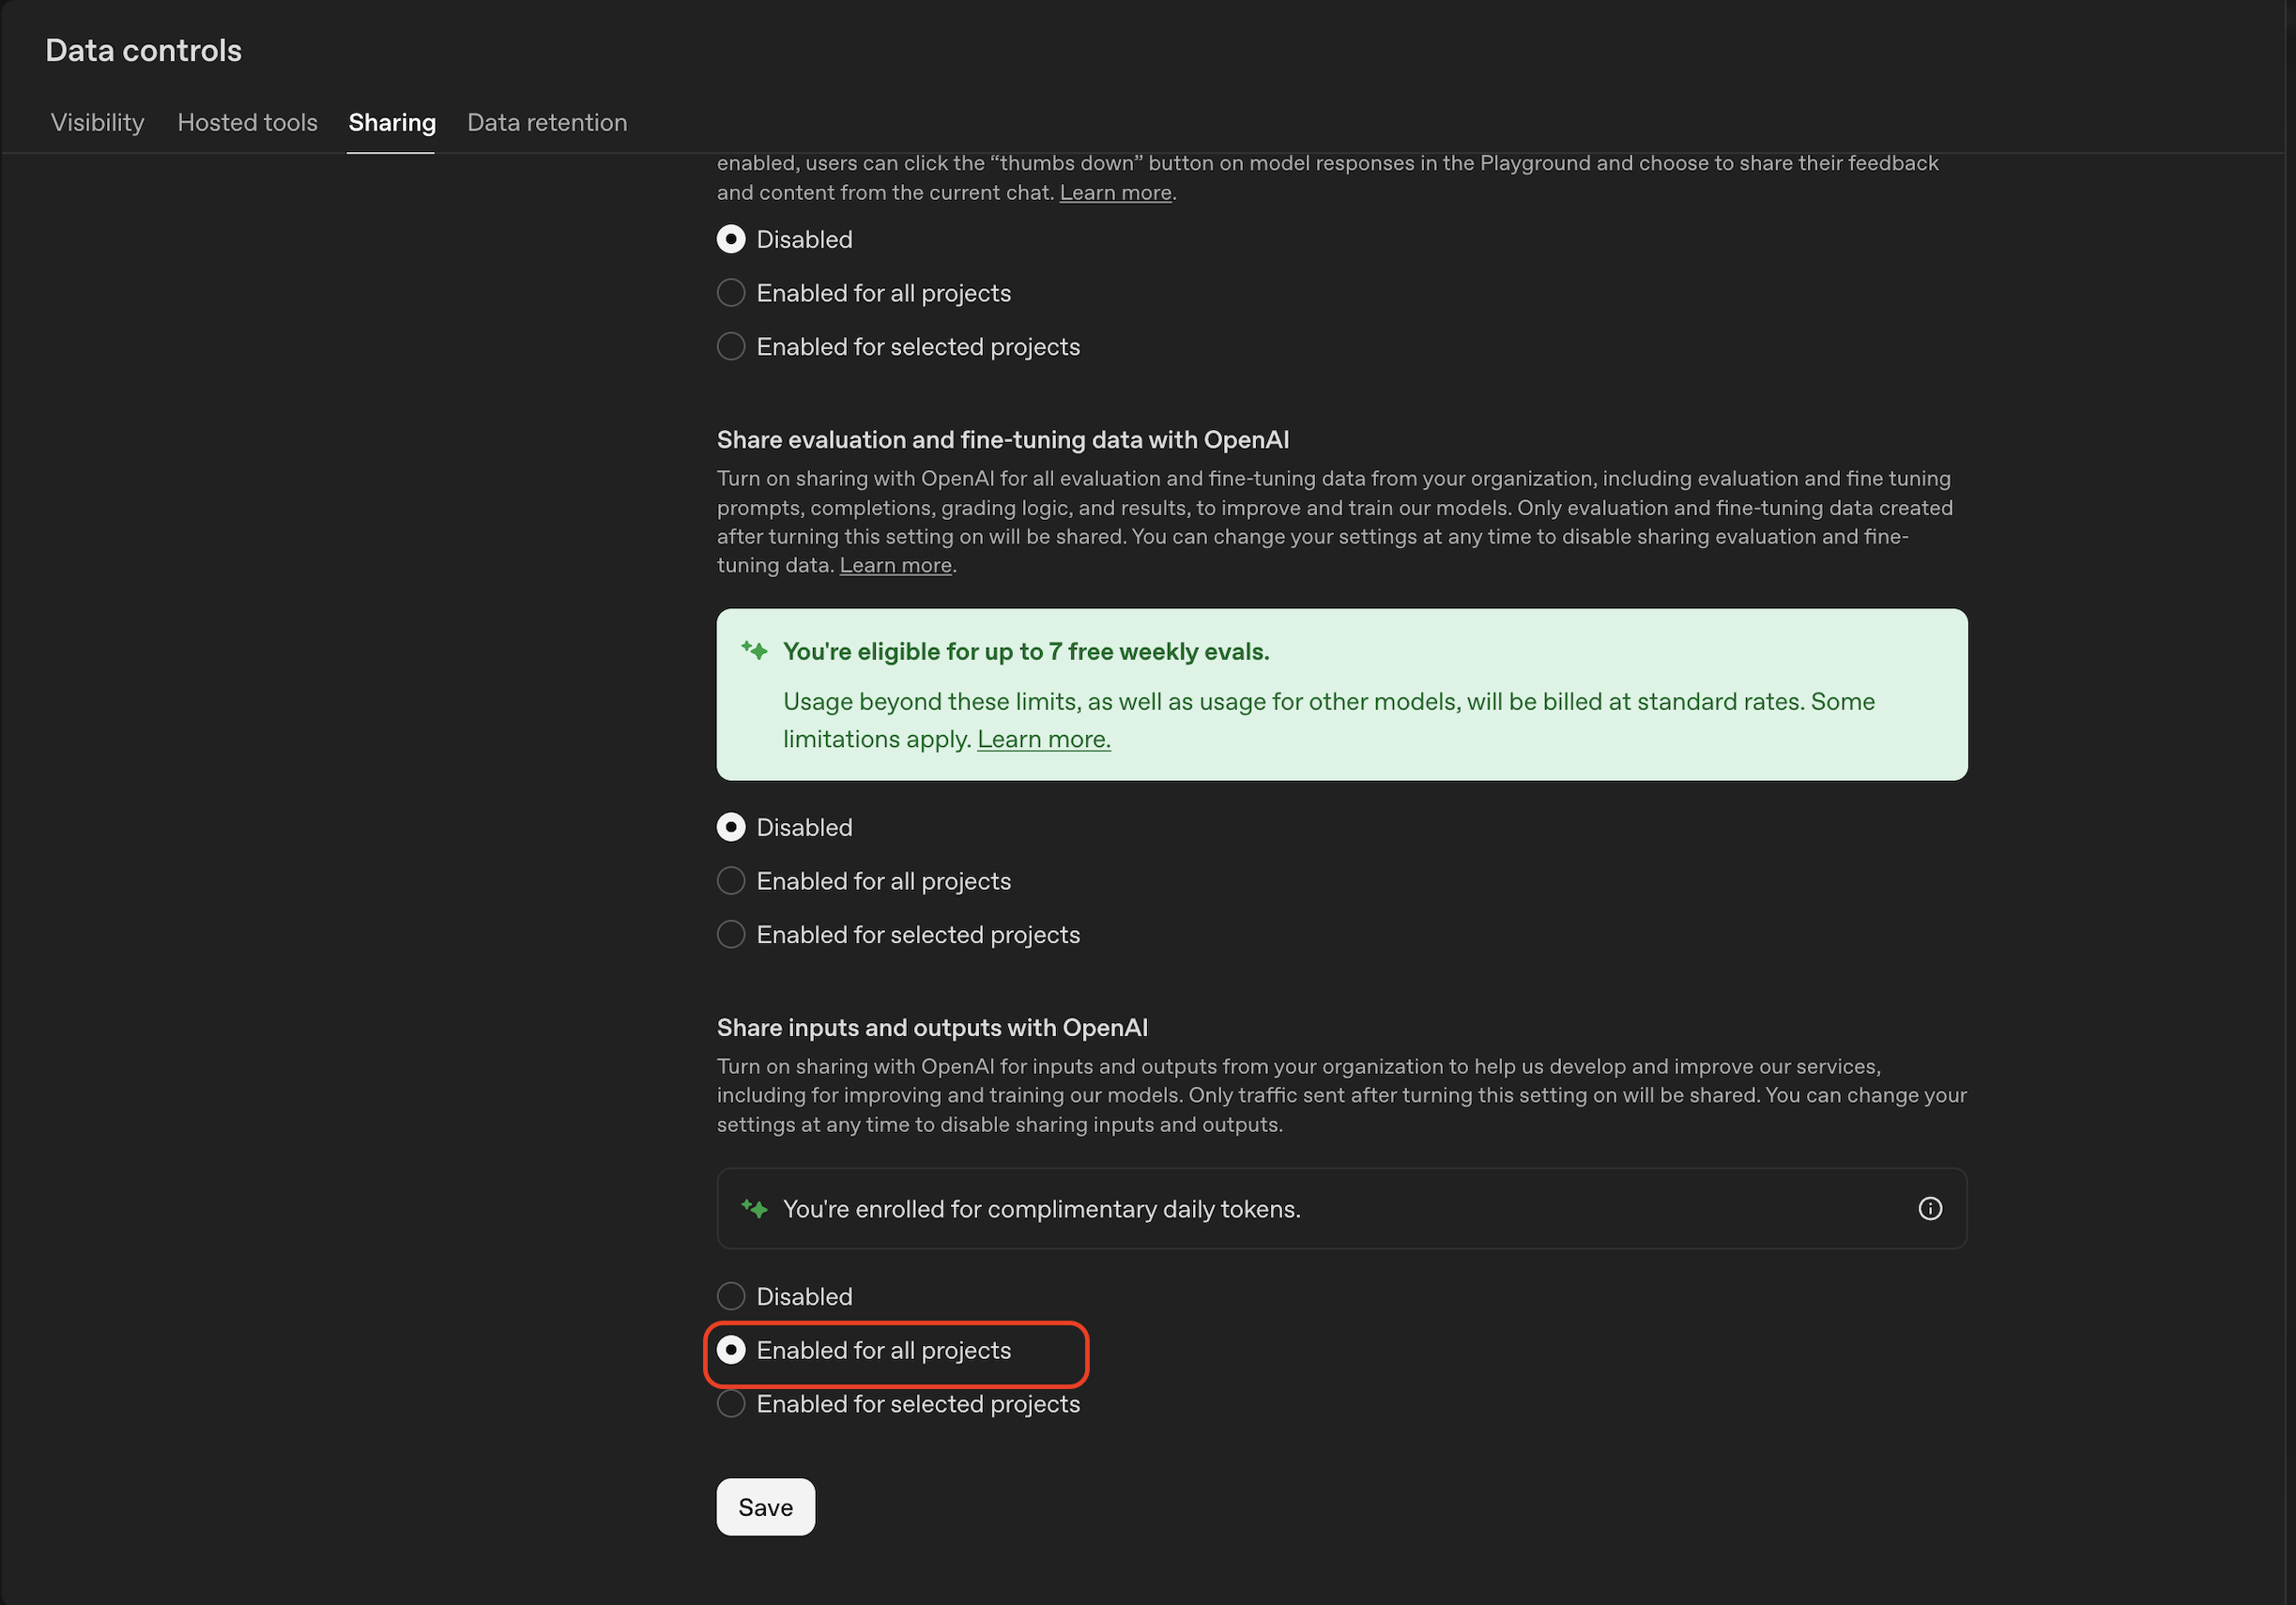Switch to the Hosted tools tab

click(x=247, y=122)
